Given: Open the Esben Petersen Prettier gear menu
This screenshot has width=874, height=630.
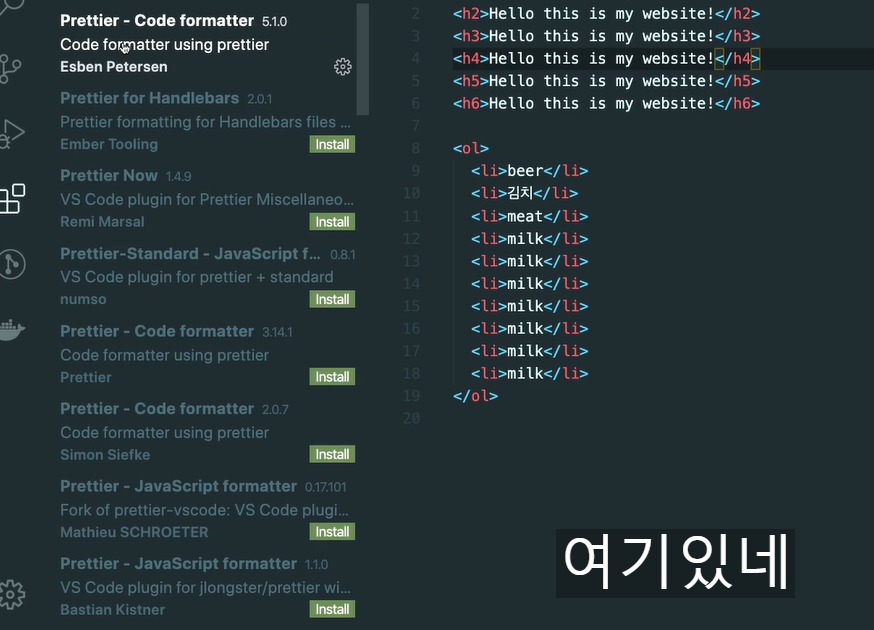Looking at the screenshot, I should [x=343, y=67].
